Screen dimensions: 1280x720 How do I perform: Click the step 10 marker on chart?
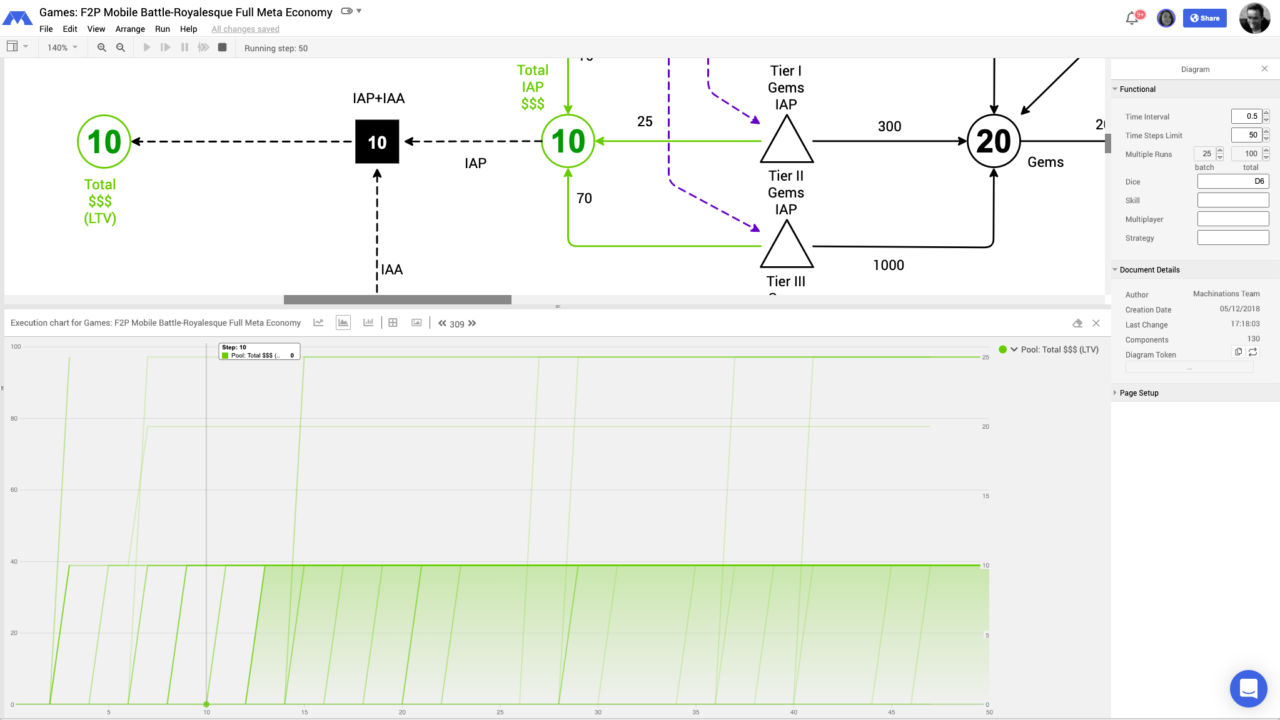pyautogui.click(x=206, y=704)
